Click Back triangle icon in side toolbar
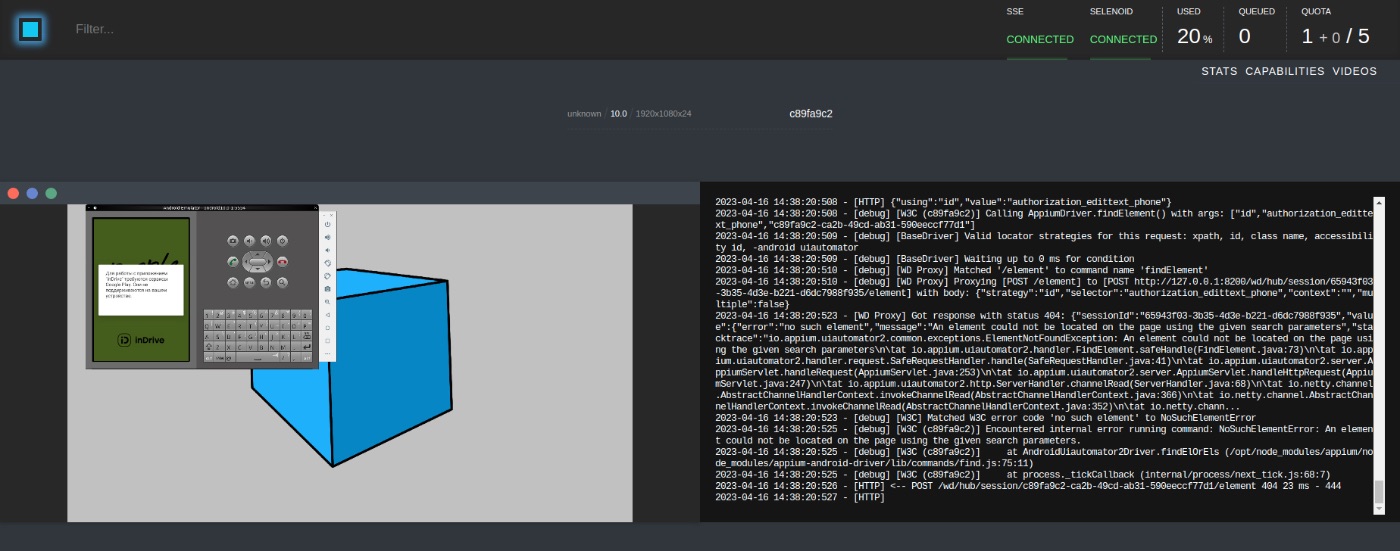 pyautogui.click(x=328, y=315)
